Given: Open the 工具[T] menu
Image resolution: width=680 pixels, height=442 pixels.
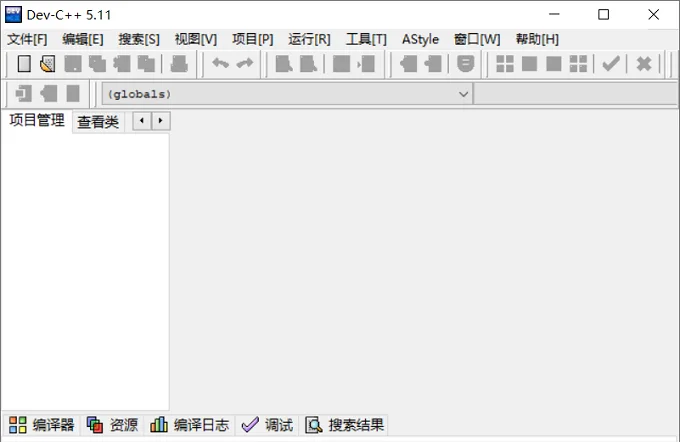Looking at the screenshot, I should [x=366, y=39].
